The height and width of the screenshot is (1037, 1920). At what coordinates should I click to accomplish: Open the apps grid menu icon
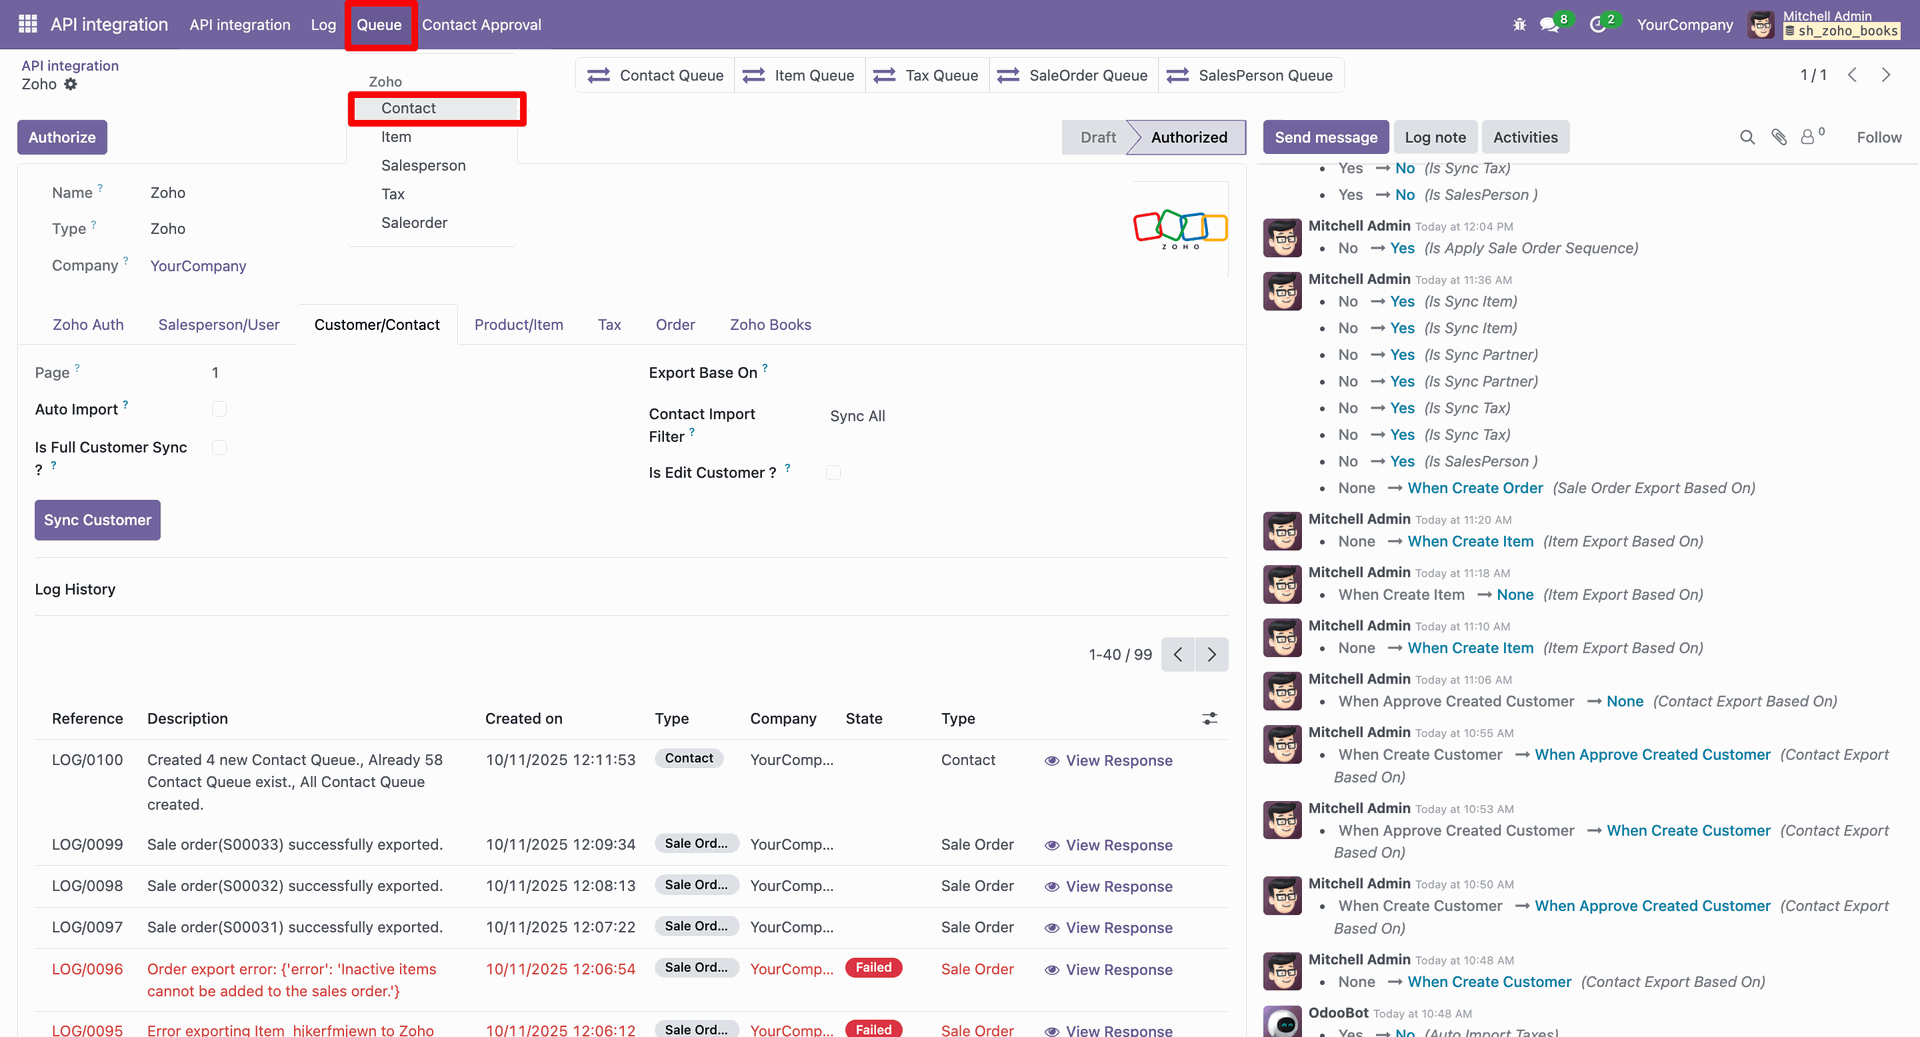28,24
